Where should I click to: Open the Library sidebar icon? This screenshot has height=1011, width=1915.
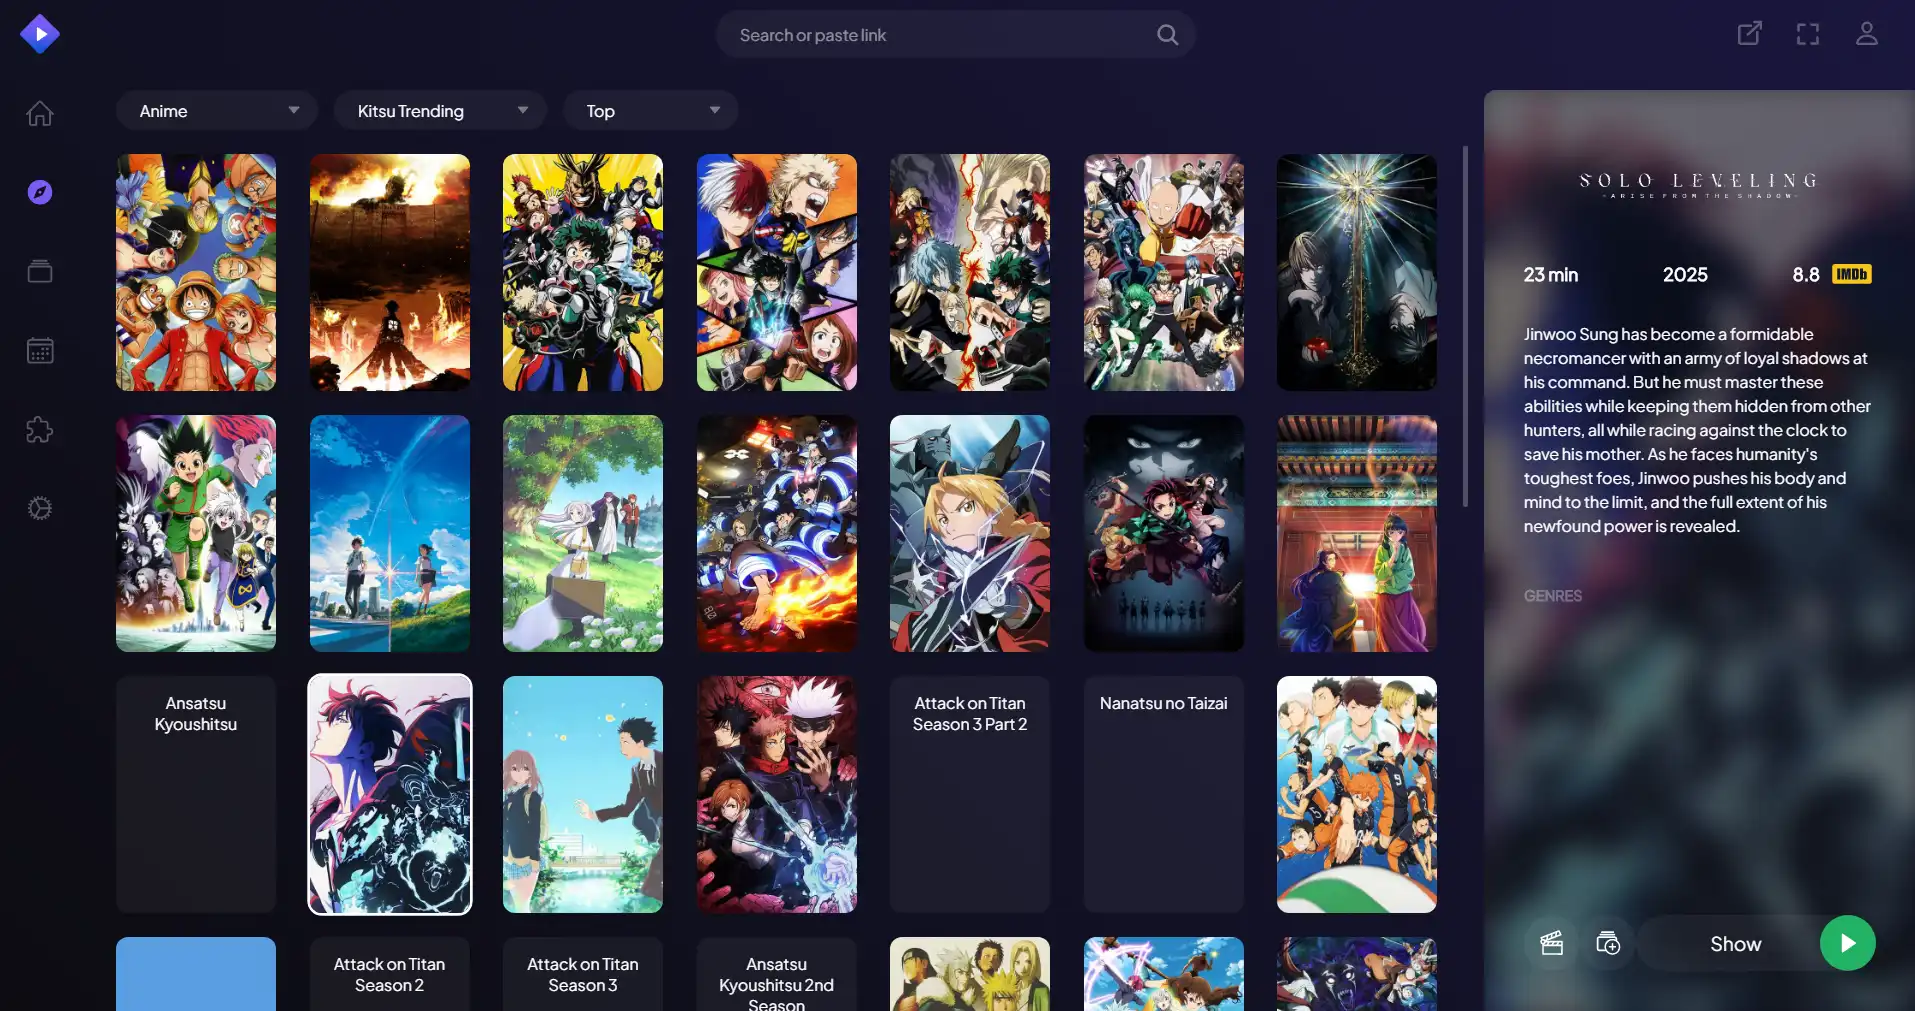40,271
